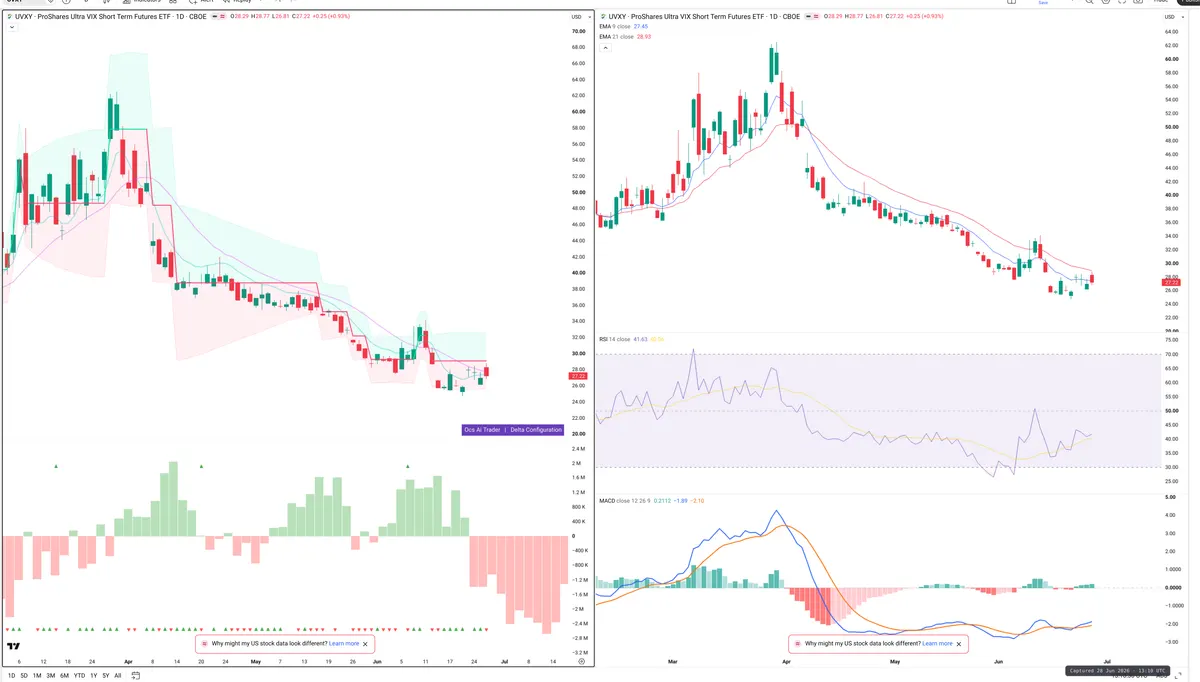Click the Mar label on right time axis

click(x=672, y=662)
